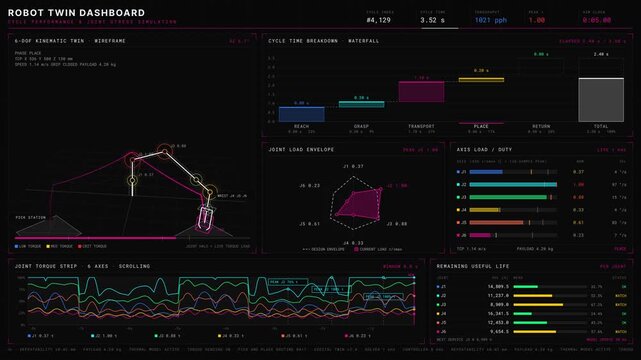Click the J1 OK status in Remaining Useful Life
Image resolution: width=641 pixels, height=360 pixels.
[624, 286]
